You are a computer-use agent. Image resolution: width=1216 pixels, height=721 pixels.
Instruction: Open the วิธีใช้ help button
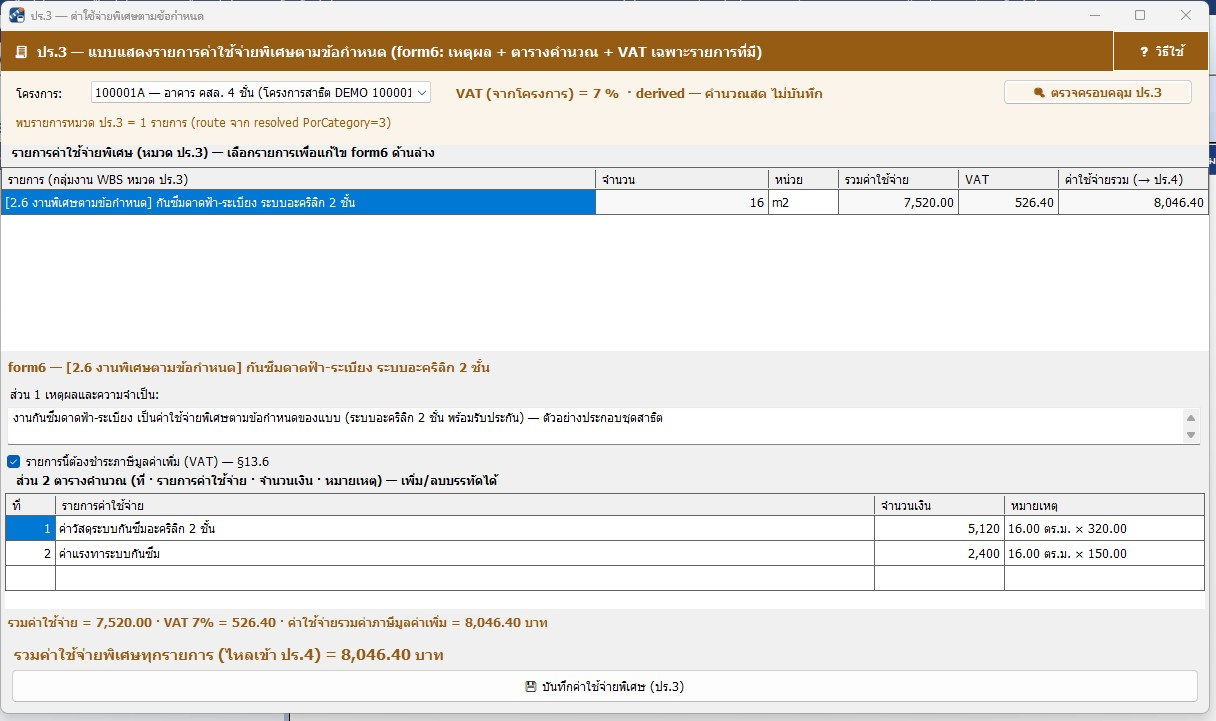(1162, 51)
